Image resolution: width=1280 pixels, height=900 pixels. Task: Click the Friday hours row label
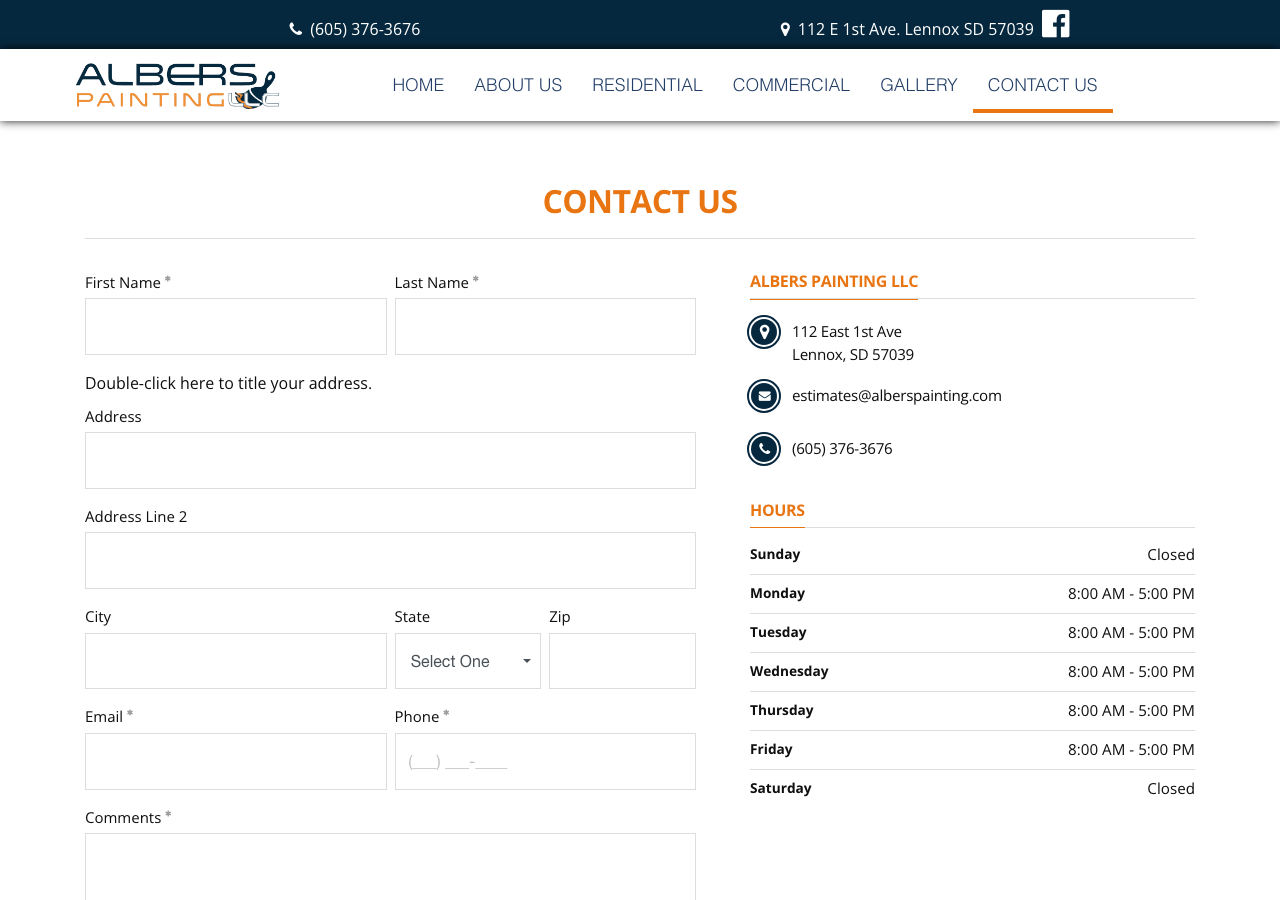[771, 749]
